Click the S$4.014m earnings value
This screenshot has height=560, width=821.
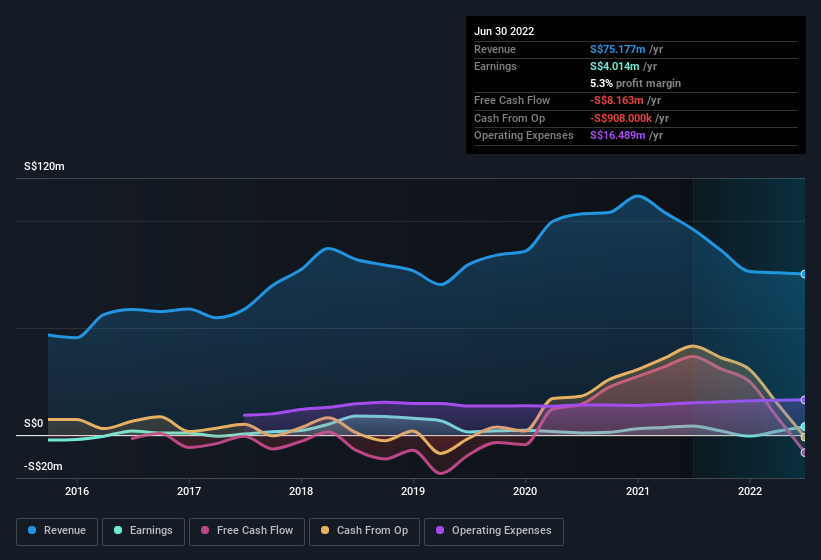[615, 66]
